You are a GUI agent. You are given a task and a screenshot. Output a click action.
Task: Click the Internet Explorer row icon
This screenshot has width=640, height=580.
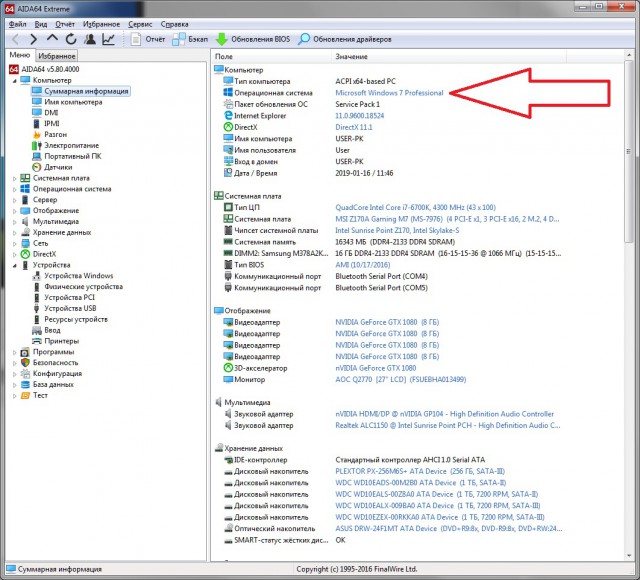click(x=228, y=116)
